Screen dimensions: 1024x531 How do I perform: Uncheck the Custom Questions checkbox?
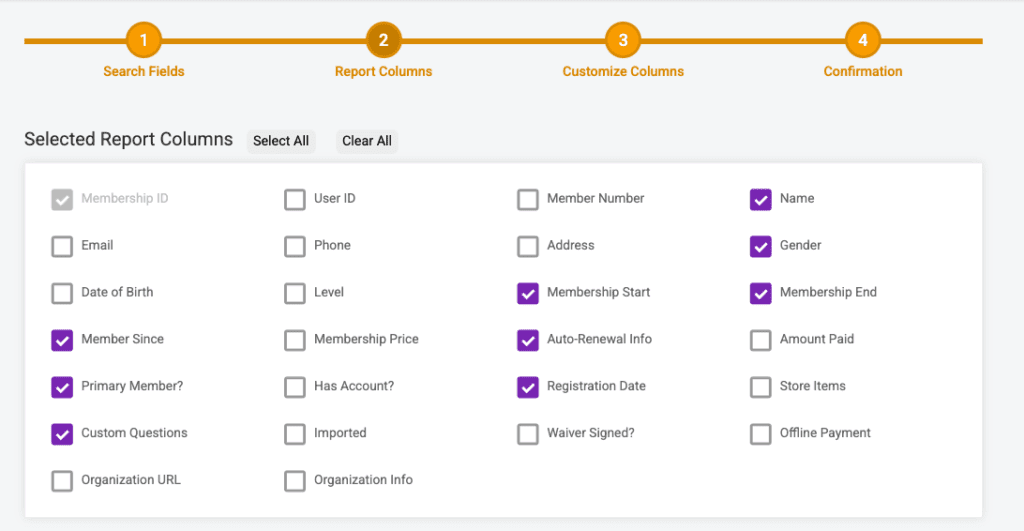pyautogui.click(x=62, y=434)
